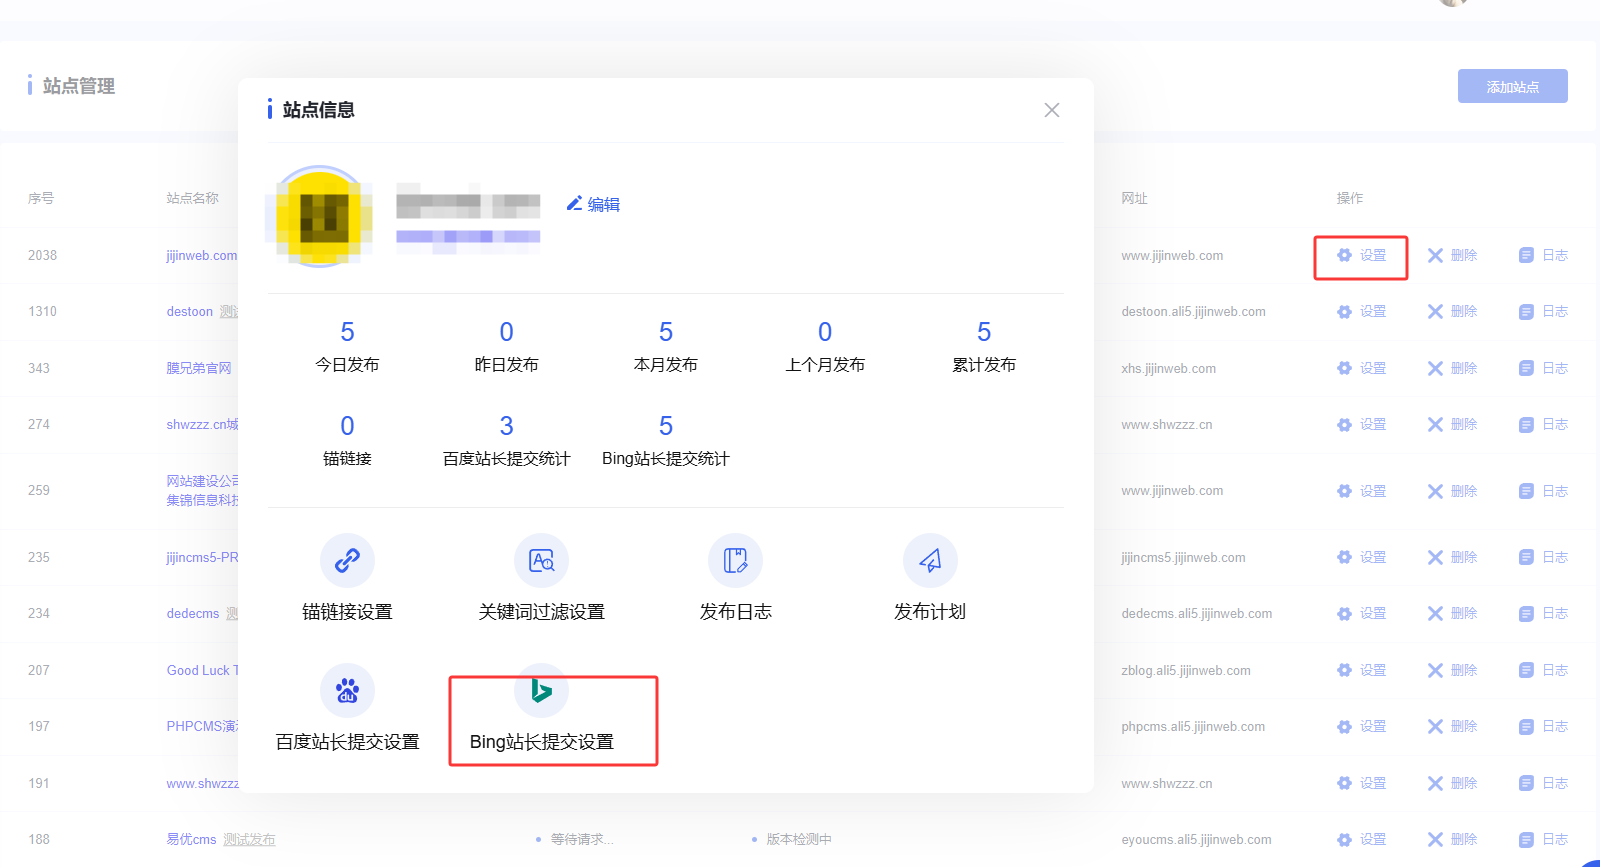The height and width of the screenshot is (867, 1600).
Task: Open 设置 for eyoucms.ali5.jijinweb.com
Action: (x=1362, y=840)
